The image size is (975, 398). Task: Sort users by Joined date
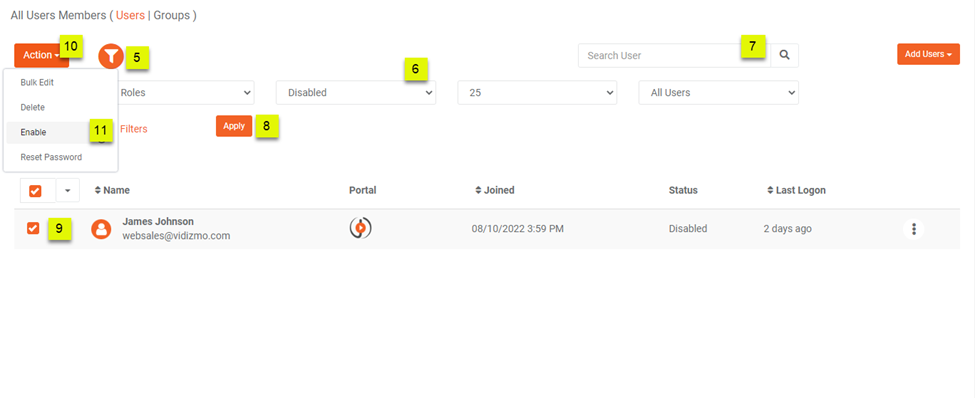tap(494, 190)
